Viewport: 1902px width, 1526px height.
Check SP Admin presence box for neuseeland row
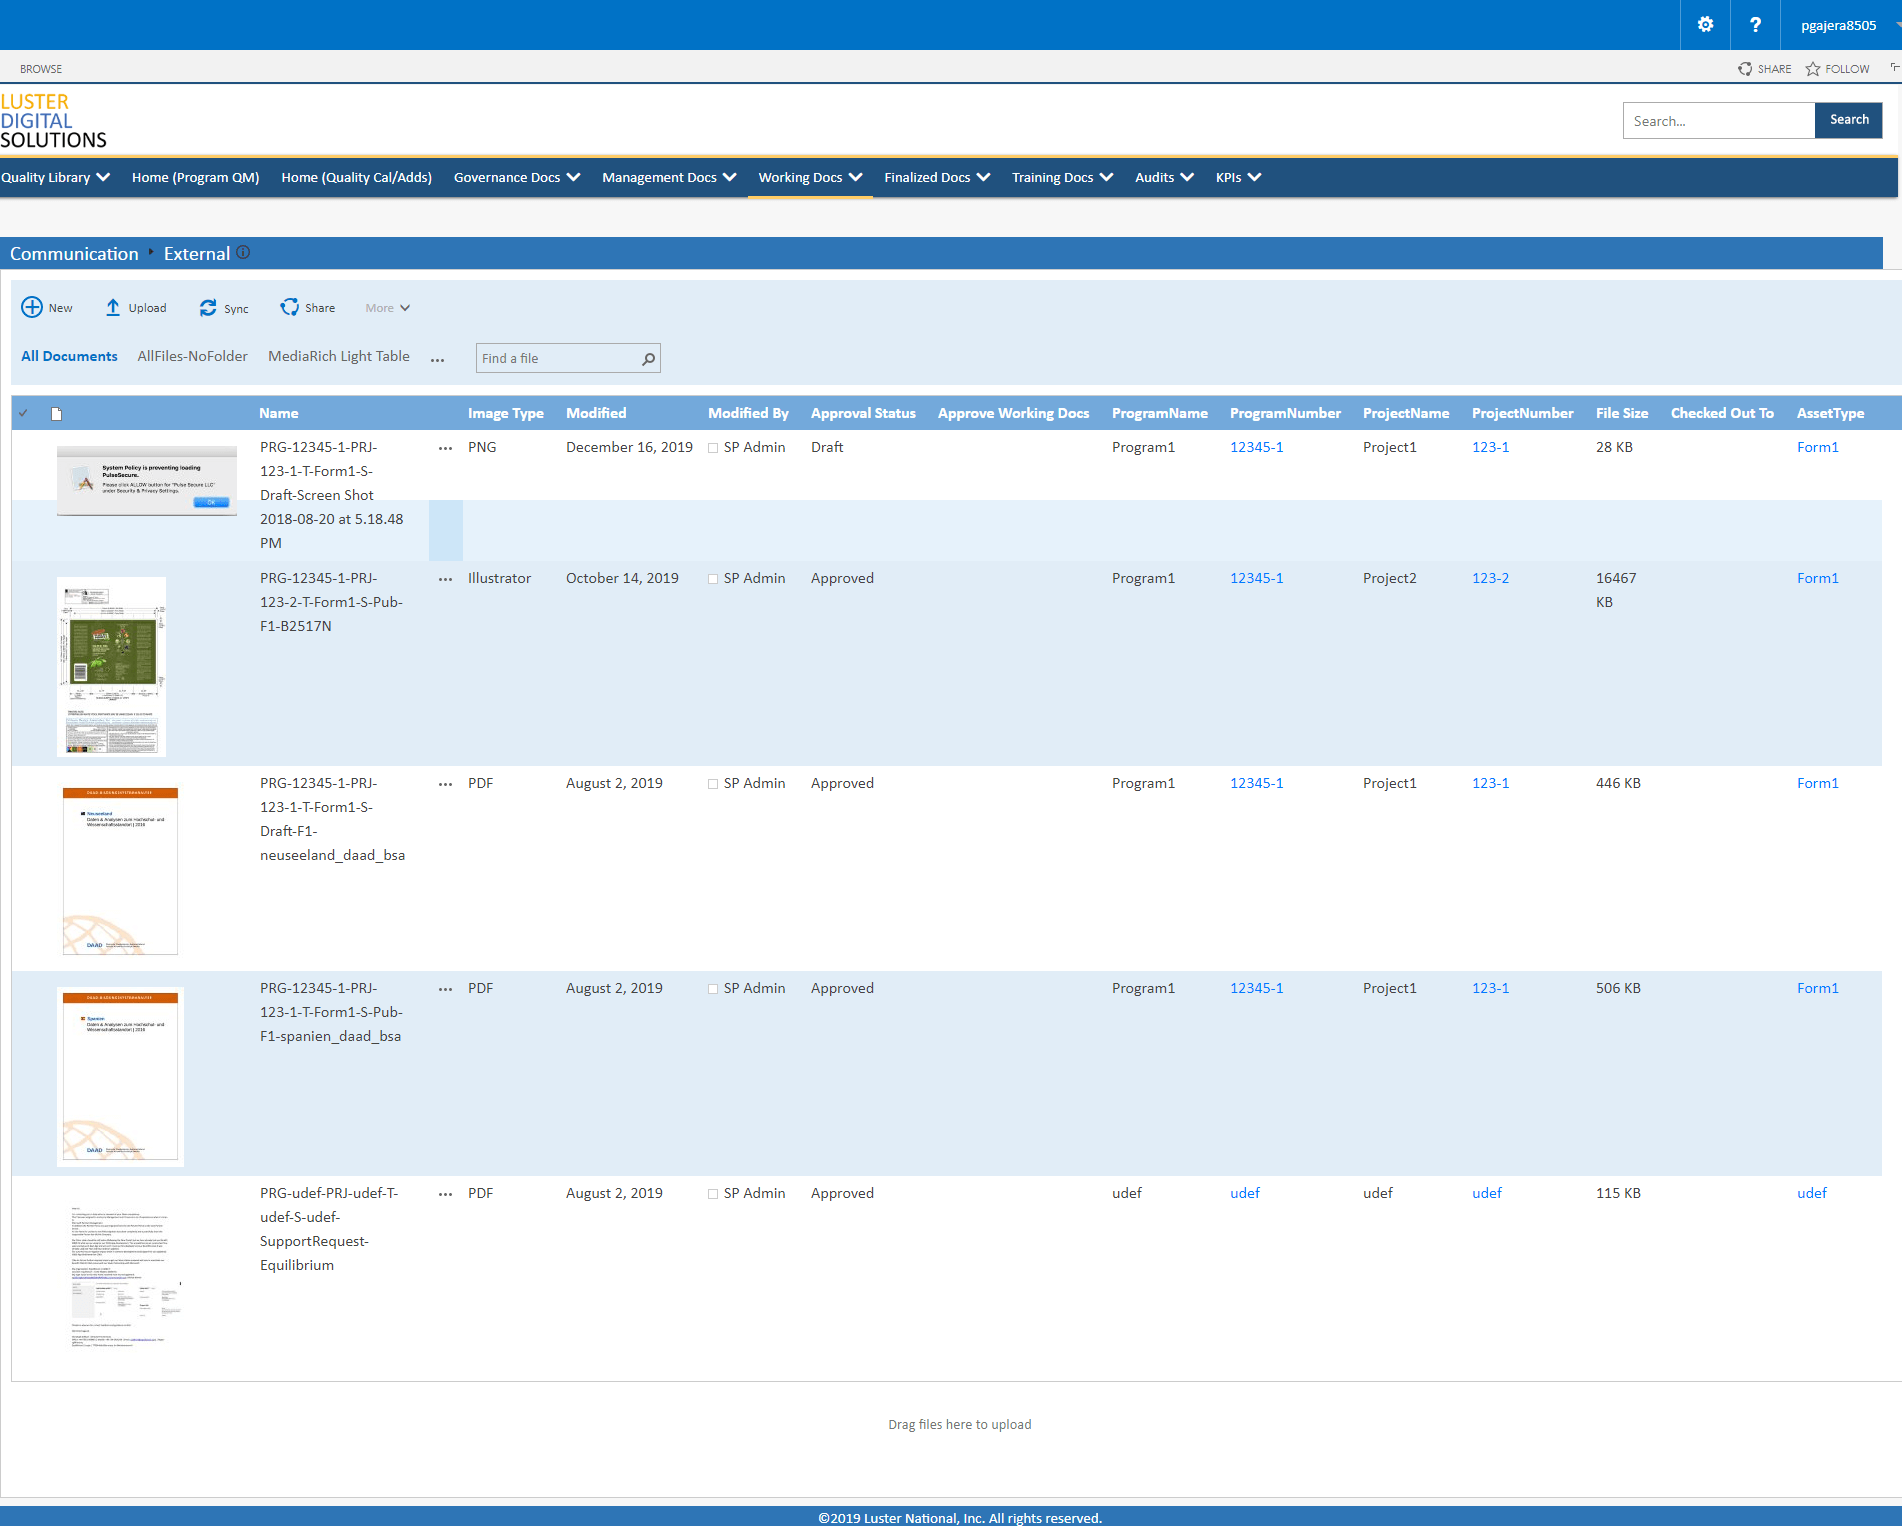point(713,784)
